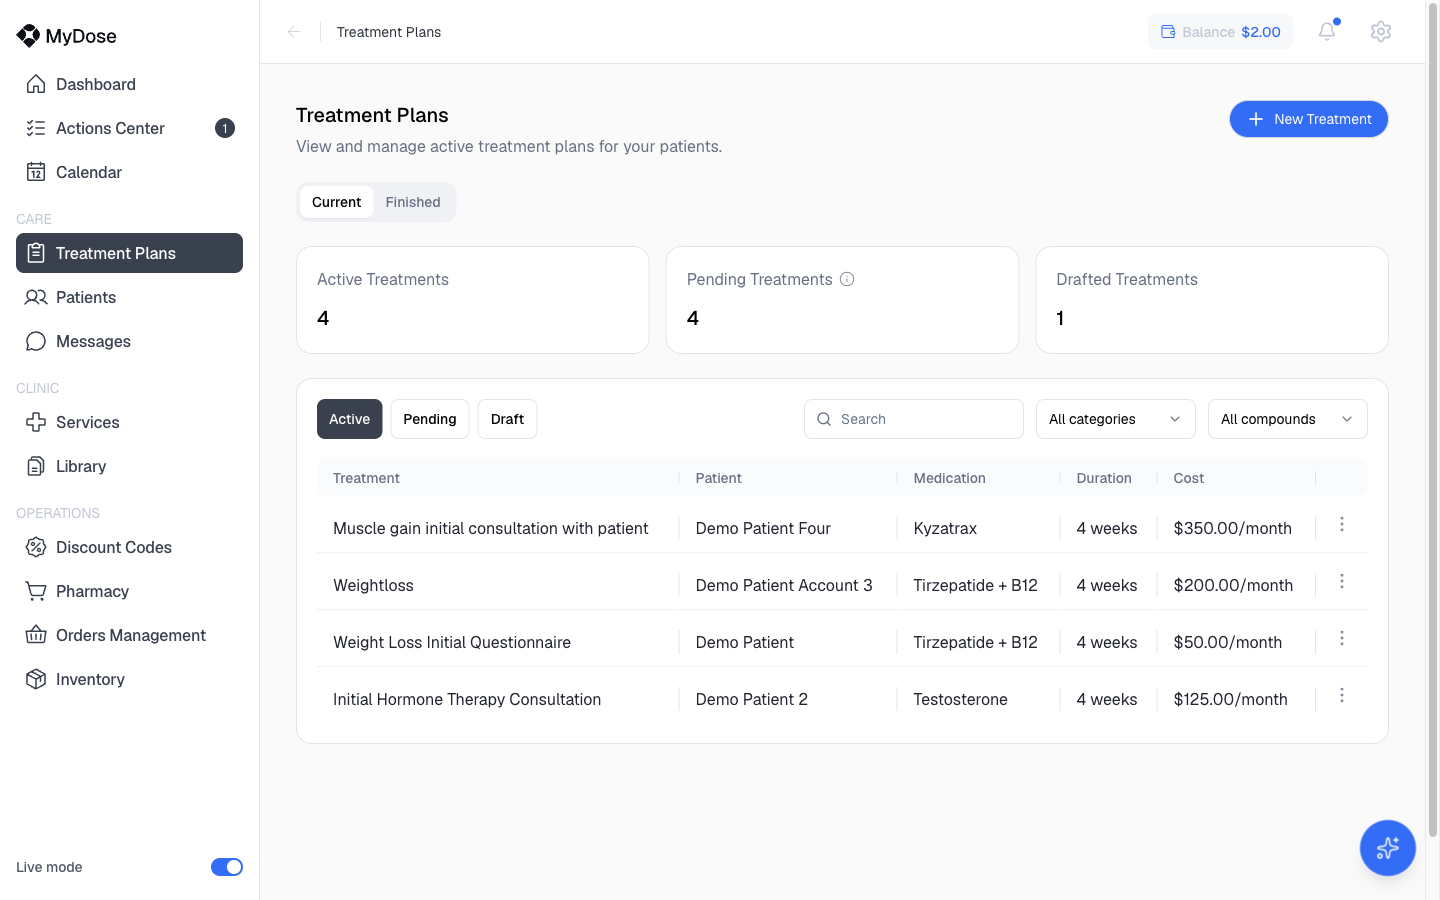The height and width of the screenshot is (900, 1440).
Task: Open the All categories dropdown
Action: (x=1116, y=419)
